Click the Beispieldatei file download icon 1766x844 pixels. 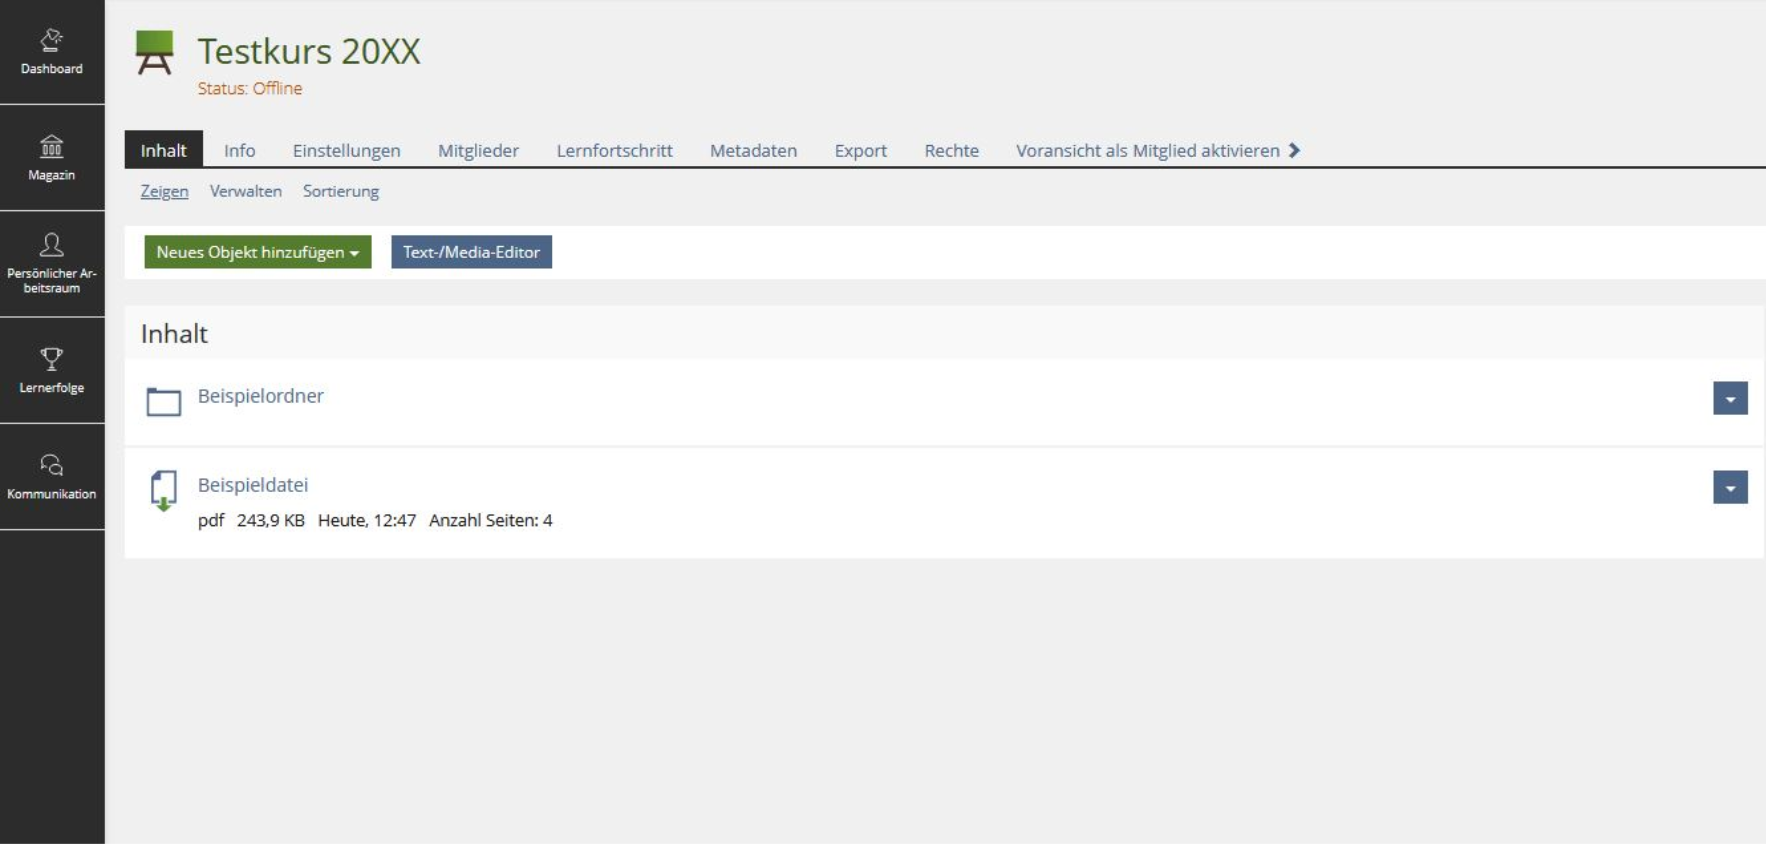[x=163, y=491]
